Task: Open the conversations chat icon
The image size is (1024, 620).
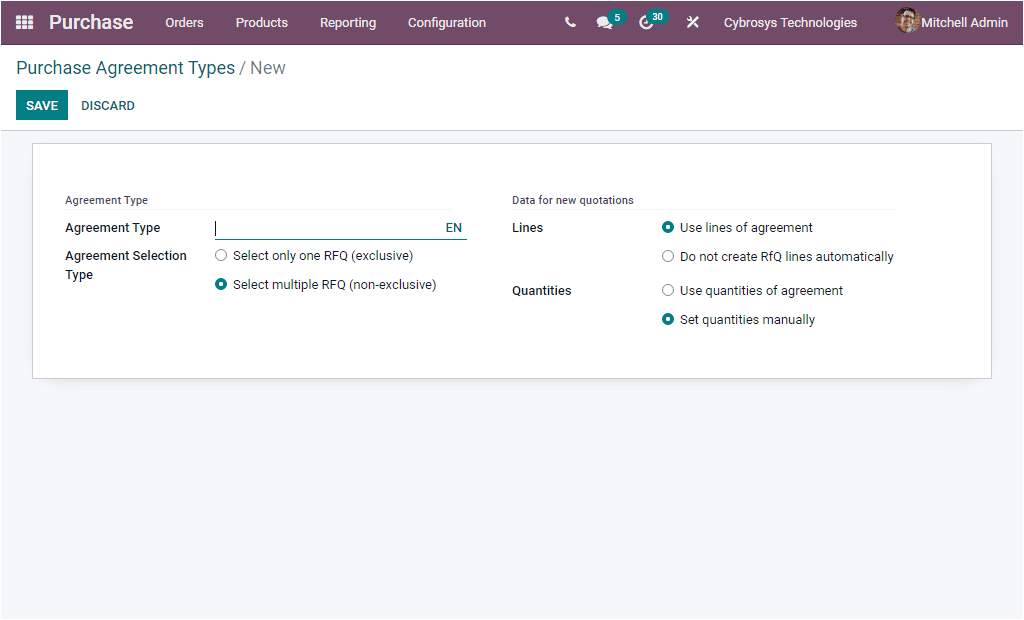Action: pos(604,22)
